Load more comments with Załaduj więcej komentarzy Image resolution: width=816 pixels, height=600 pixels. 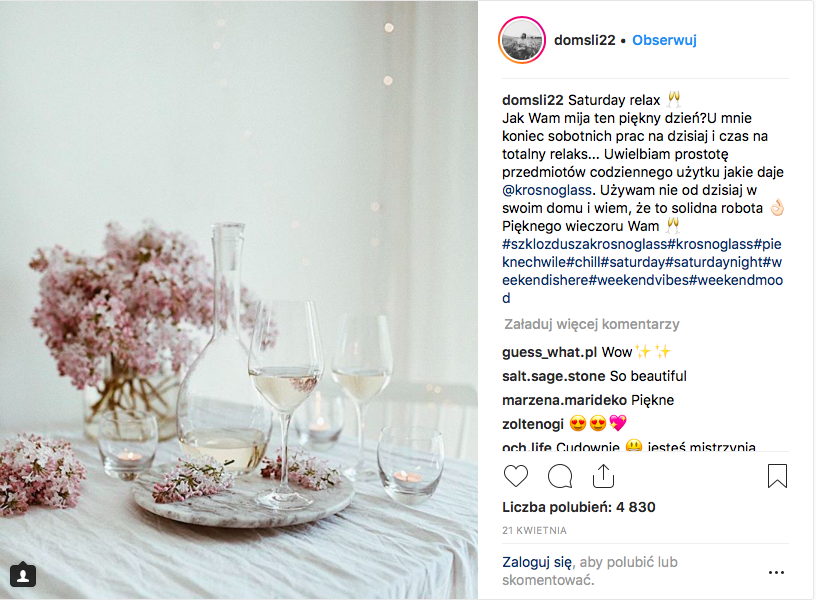592,324
